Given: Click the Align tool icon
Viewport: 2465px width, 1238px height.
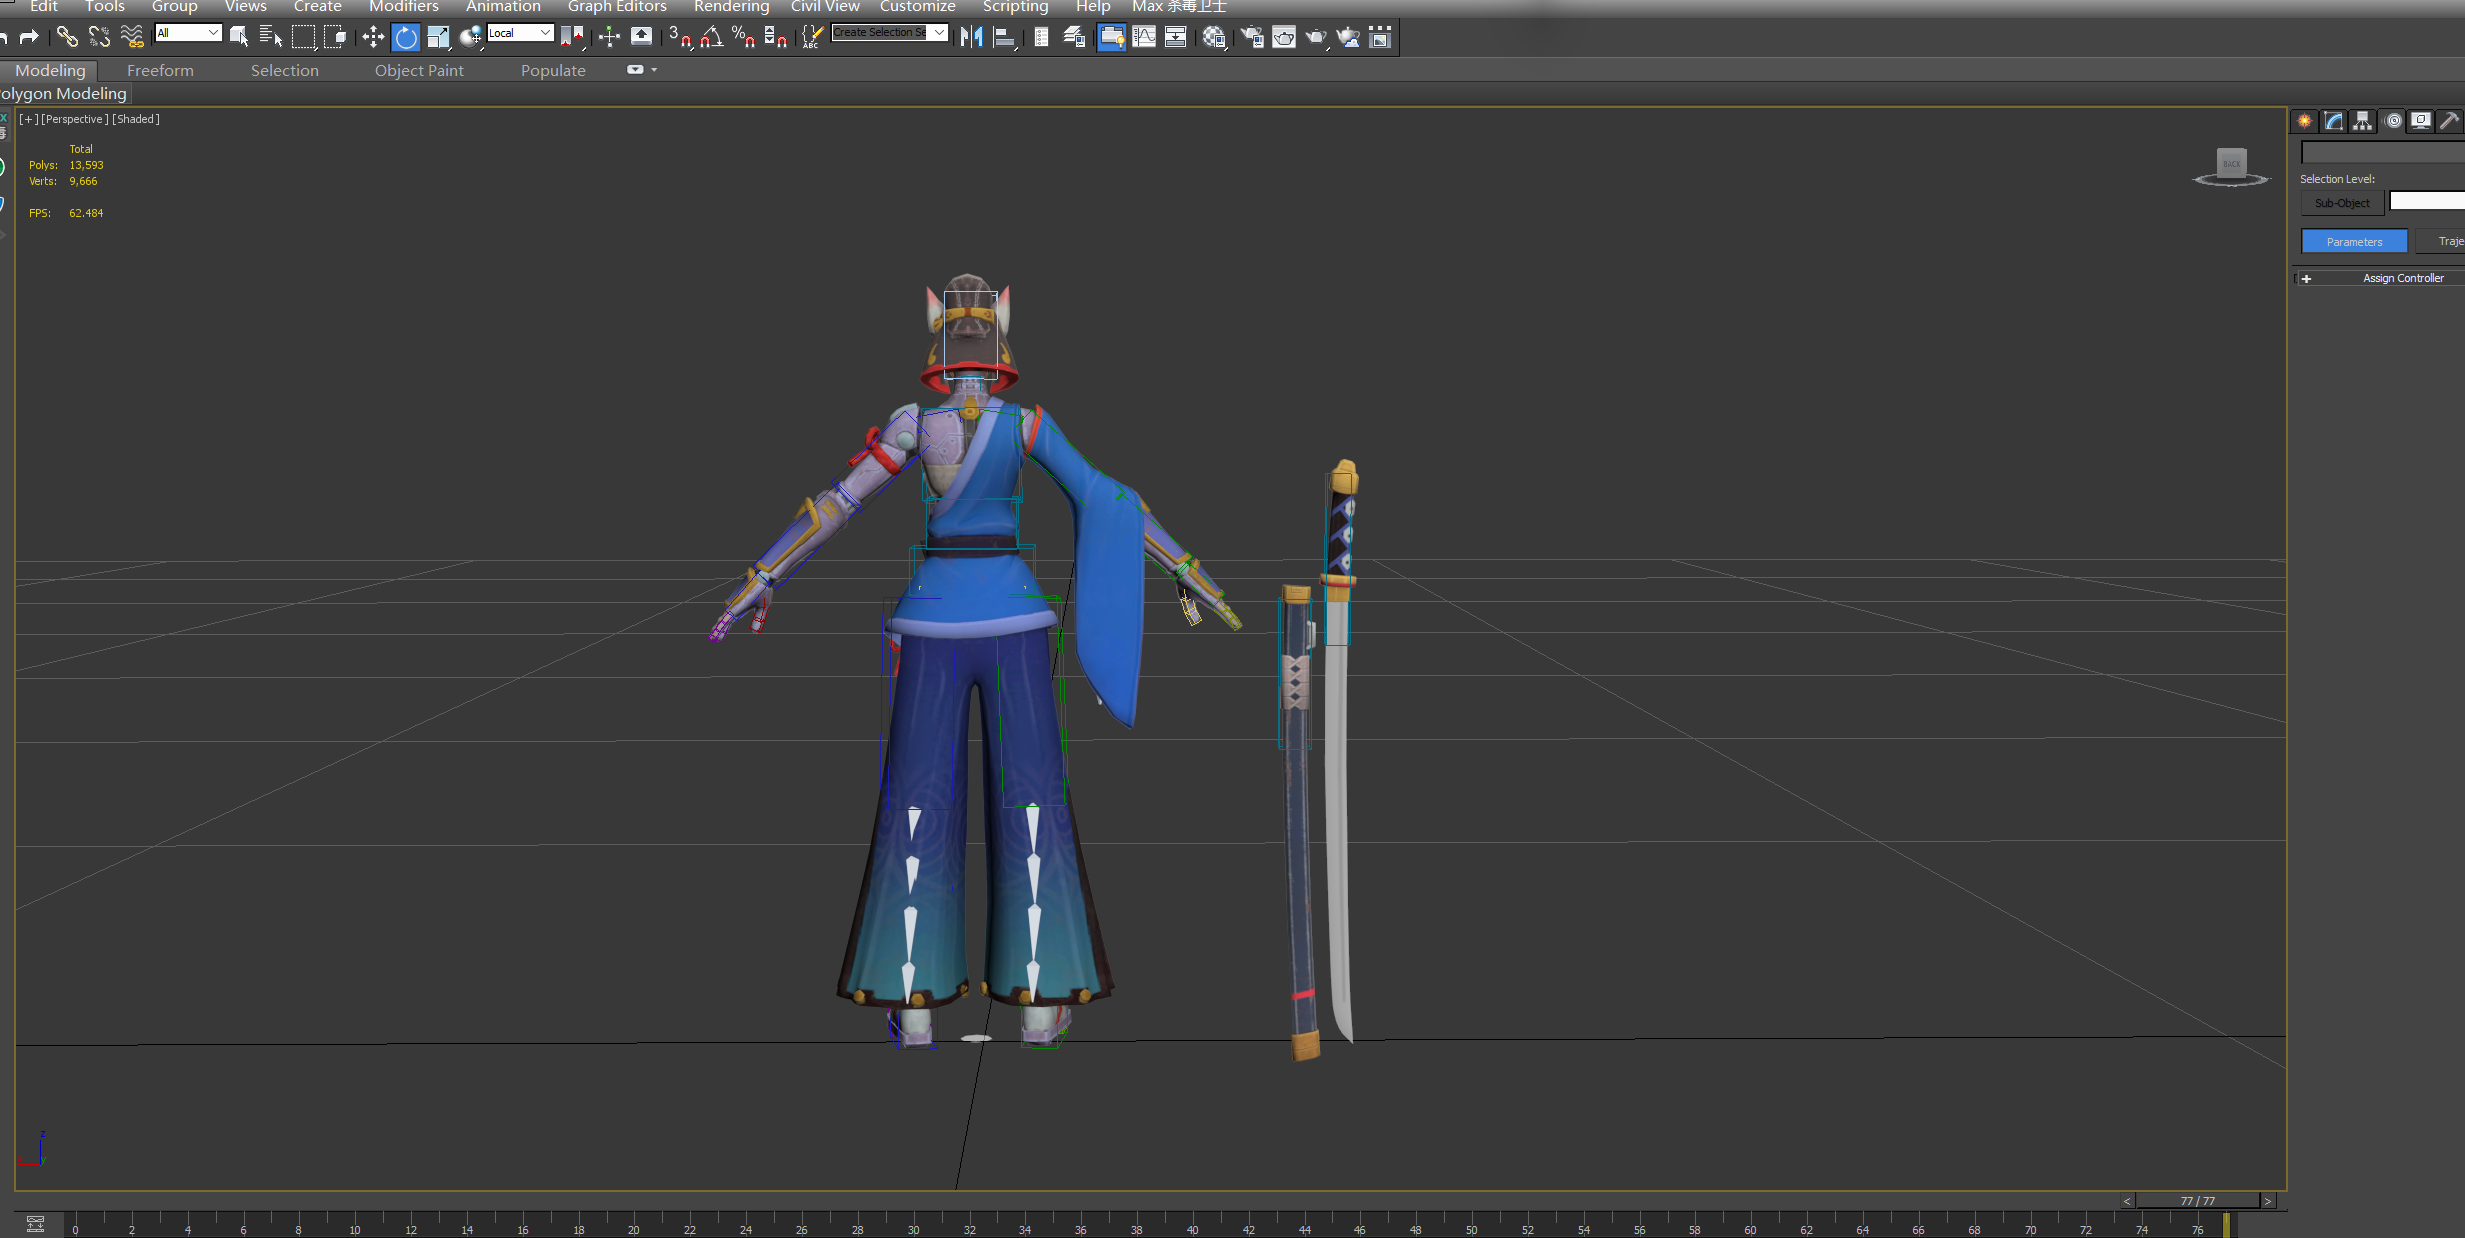Looking at the screenshot, I should pos(1005,37).
